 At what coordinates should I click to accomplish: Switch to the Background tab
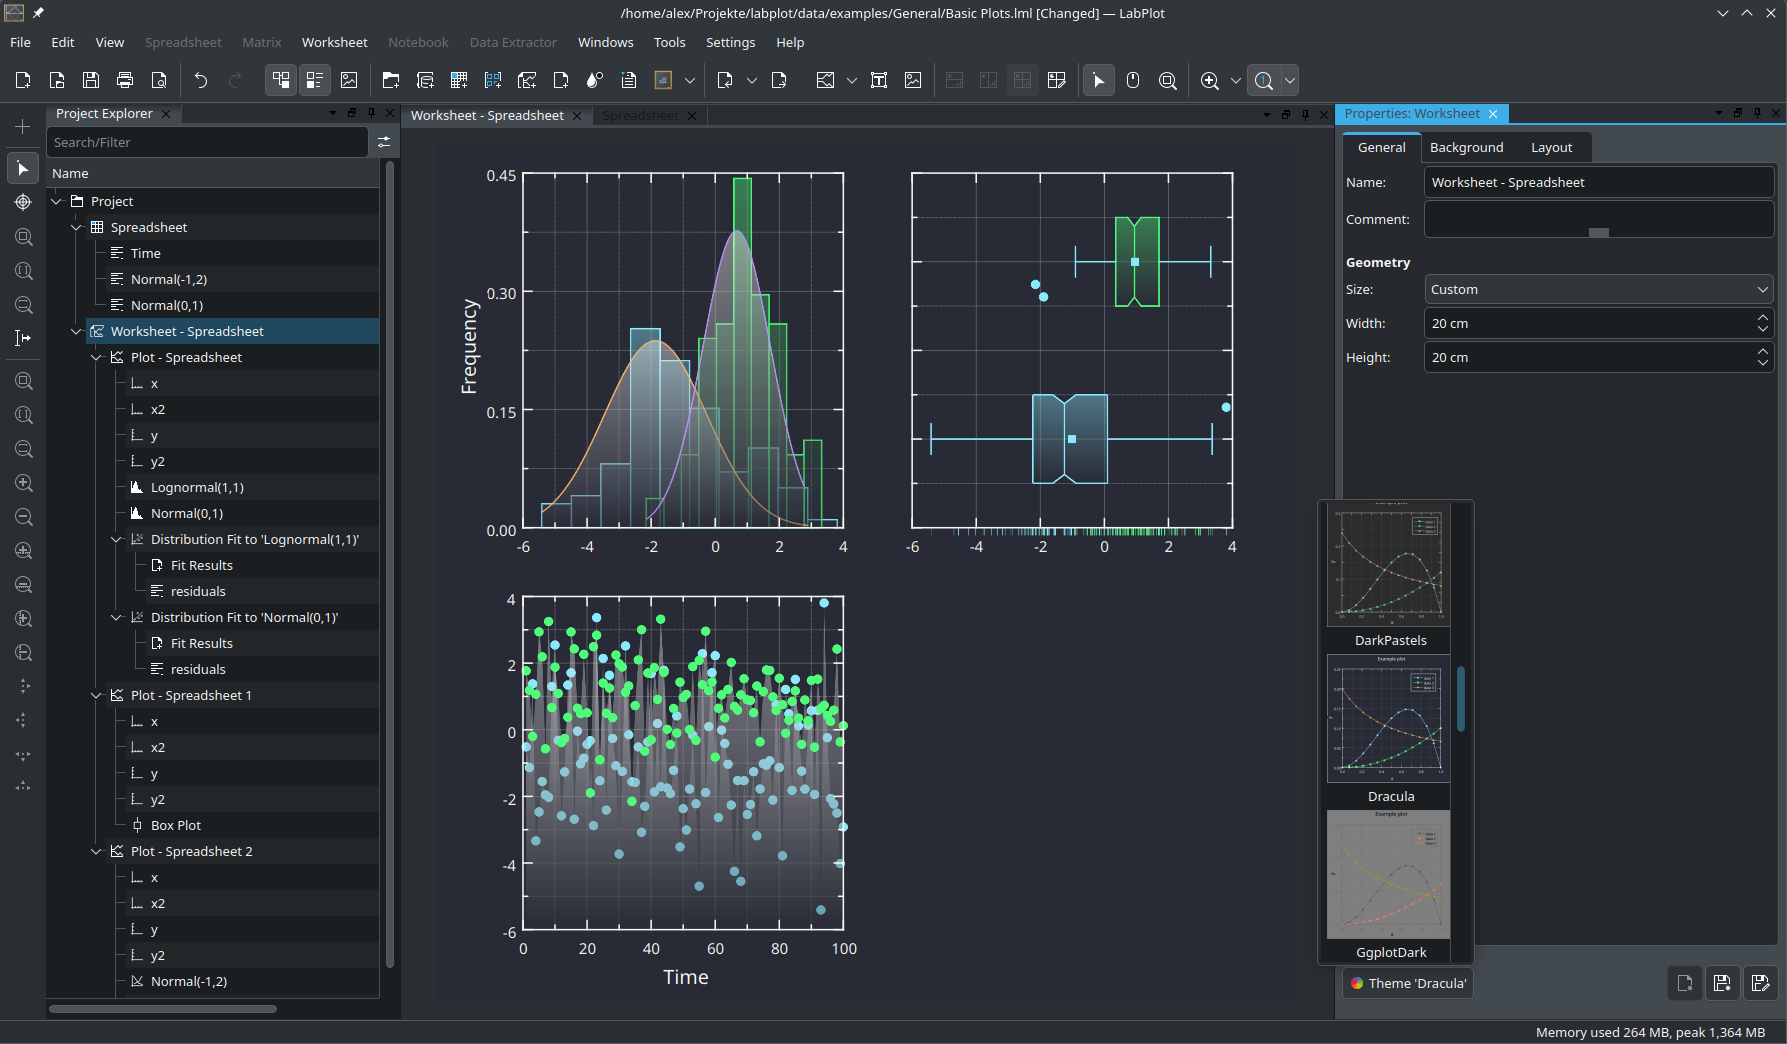[x=1466, y=148]
